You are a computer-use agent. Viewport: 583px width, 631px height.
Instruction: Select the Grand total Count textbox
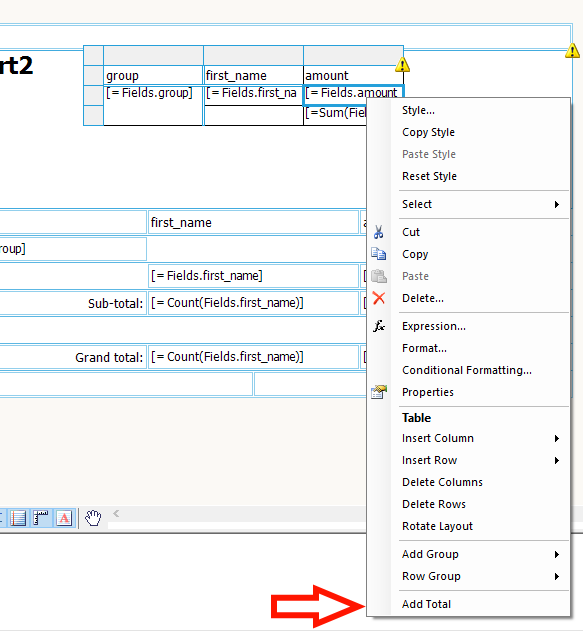tap(253, 357)
